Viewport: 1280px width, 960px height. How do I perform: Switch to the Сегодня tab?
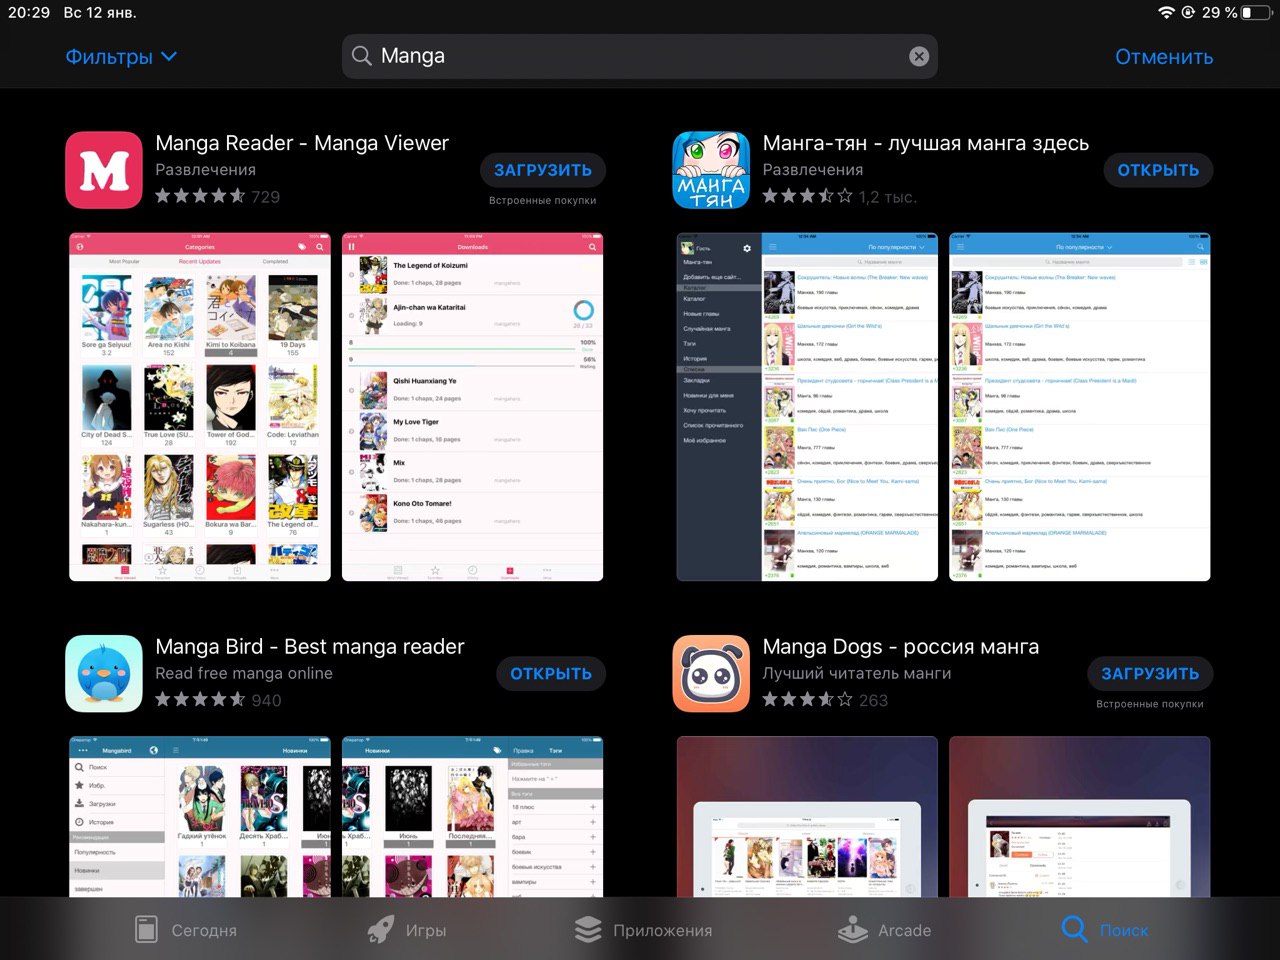point(186,930)
